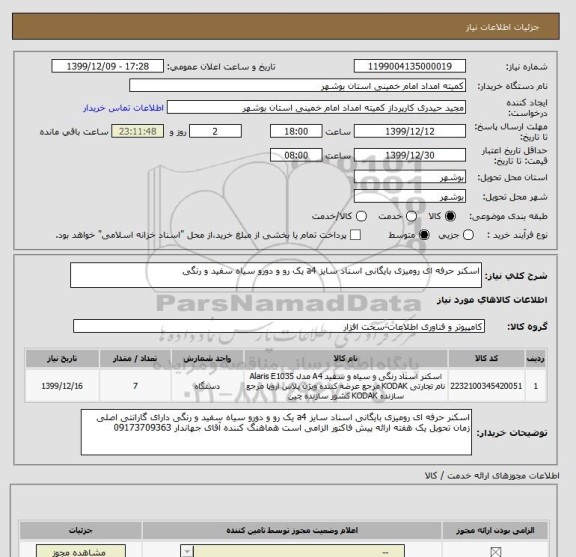
Task: Click the Alaris E1035 product name cell
Action: point(345,386)
